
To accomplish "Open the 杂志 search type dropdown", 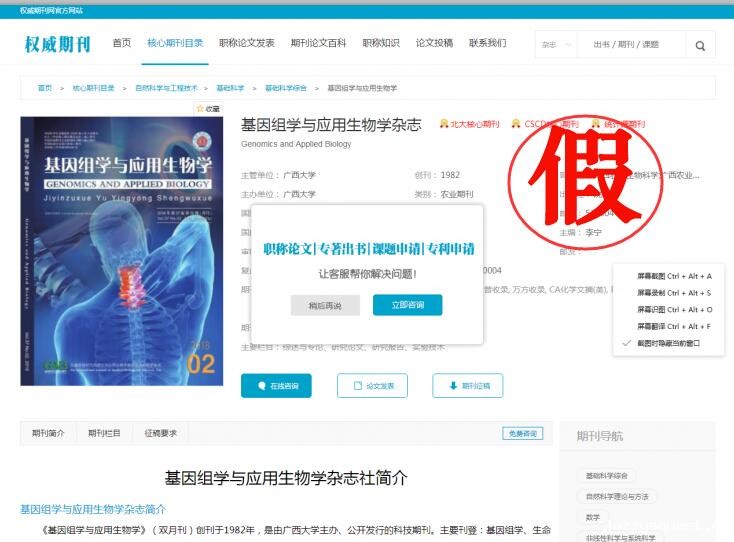I will click(557, 45).
